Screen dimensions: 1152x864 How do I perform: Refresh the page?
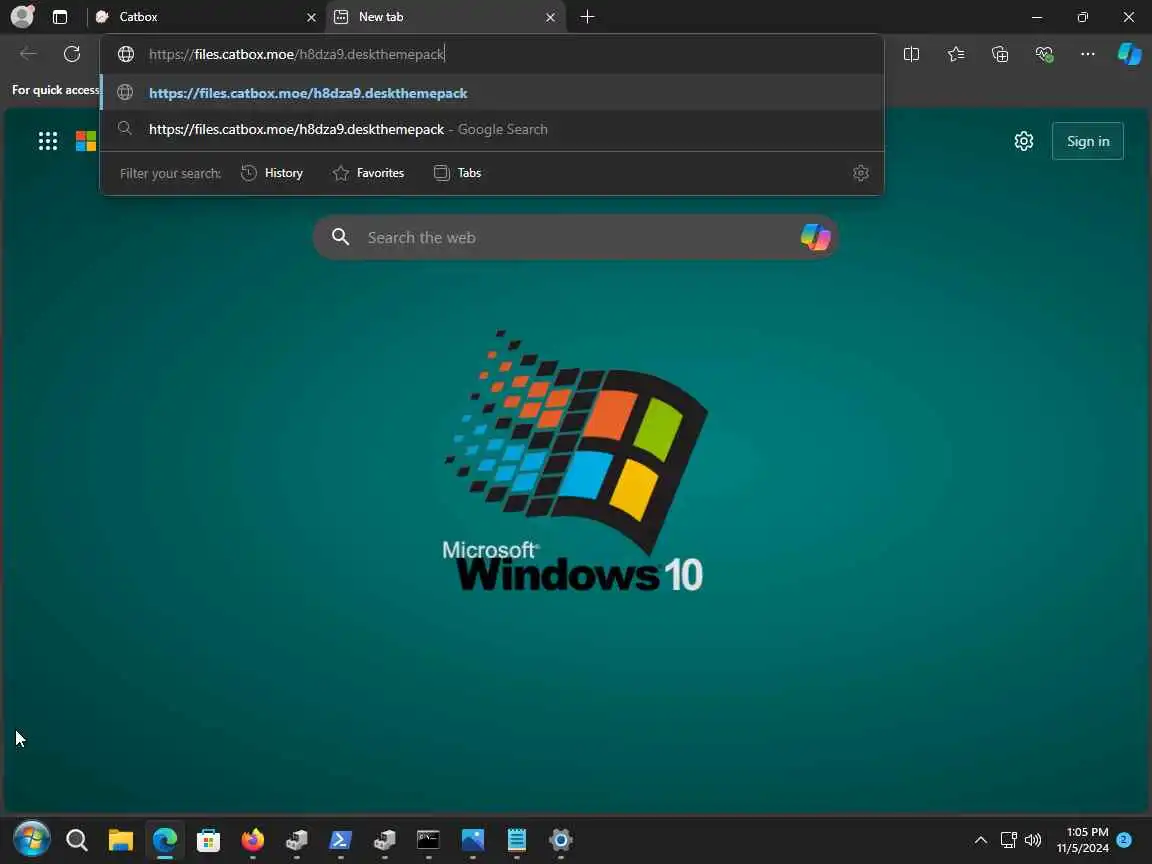[x=72, y=54]
